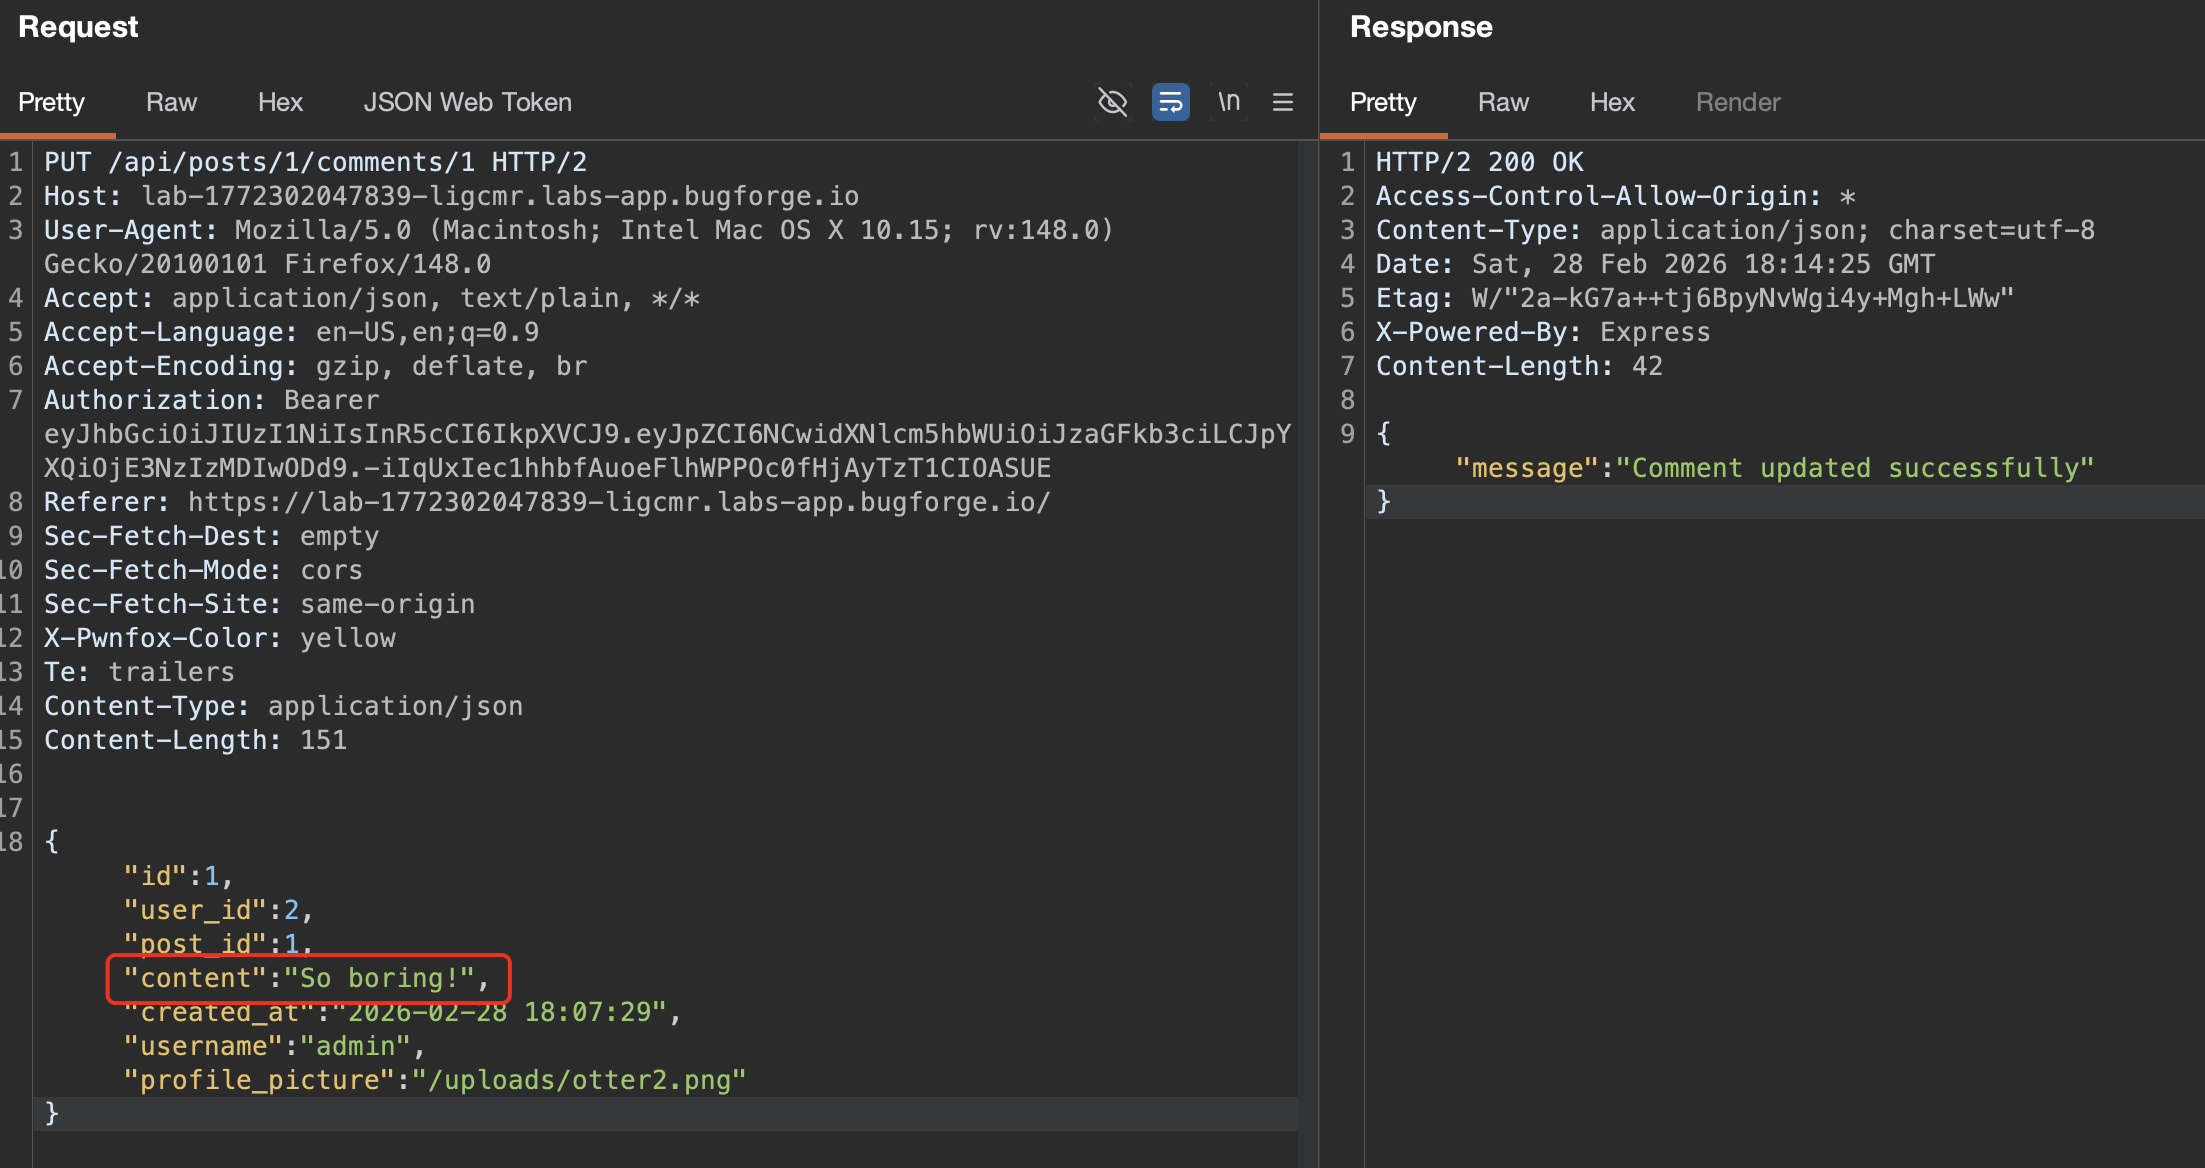The height and width of the screenshot is (1168, 2205).
Task: Switch to the response Raw tab
Action: [1502, 102]
